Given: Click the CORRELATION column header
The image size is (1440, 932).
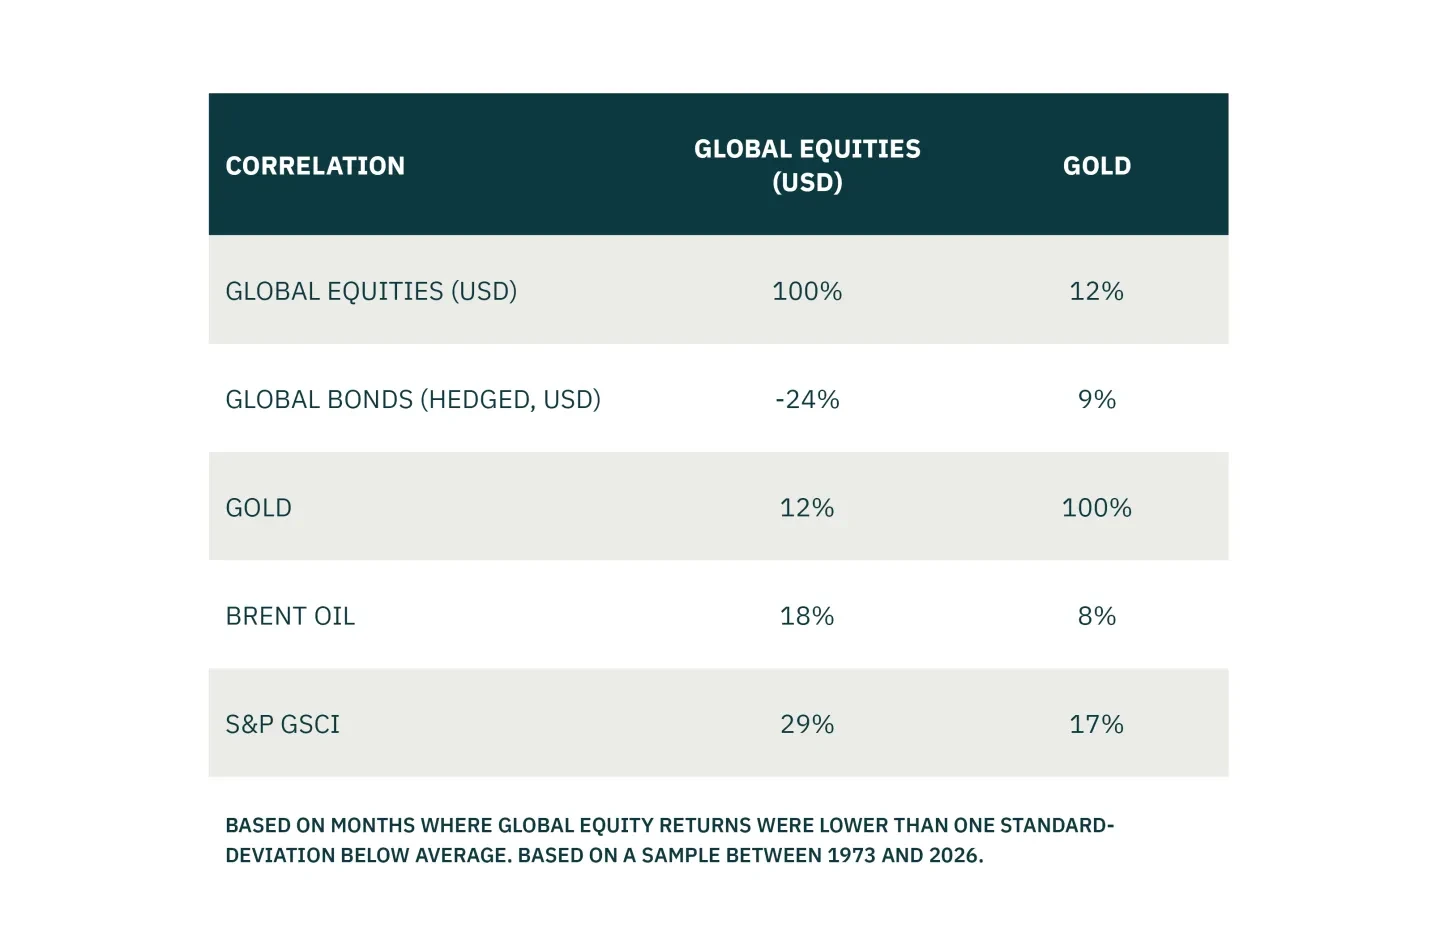Looking at the screenshot, I should [x=315, y=166].
